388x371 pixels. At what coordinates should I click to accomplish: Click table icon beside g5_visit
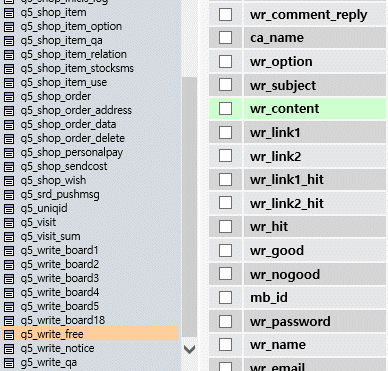click(x=9, y=223)
